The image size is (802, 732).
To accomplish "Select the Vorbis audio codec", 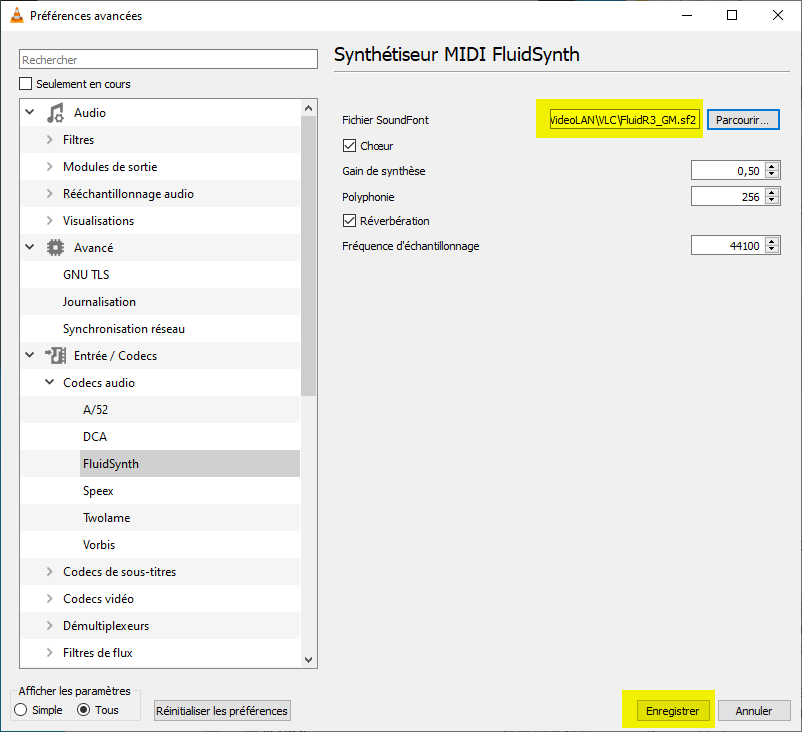I will pyautogui.click(x=99, y=545).
